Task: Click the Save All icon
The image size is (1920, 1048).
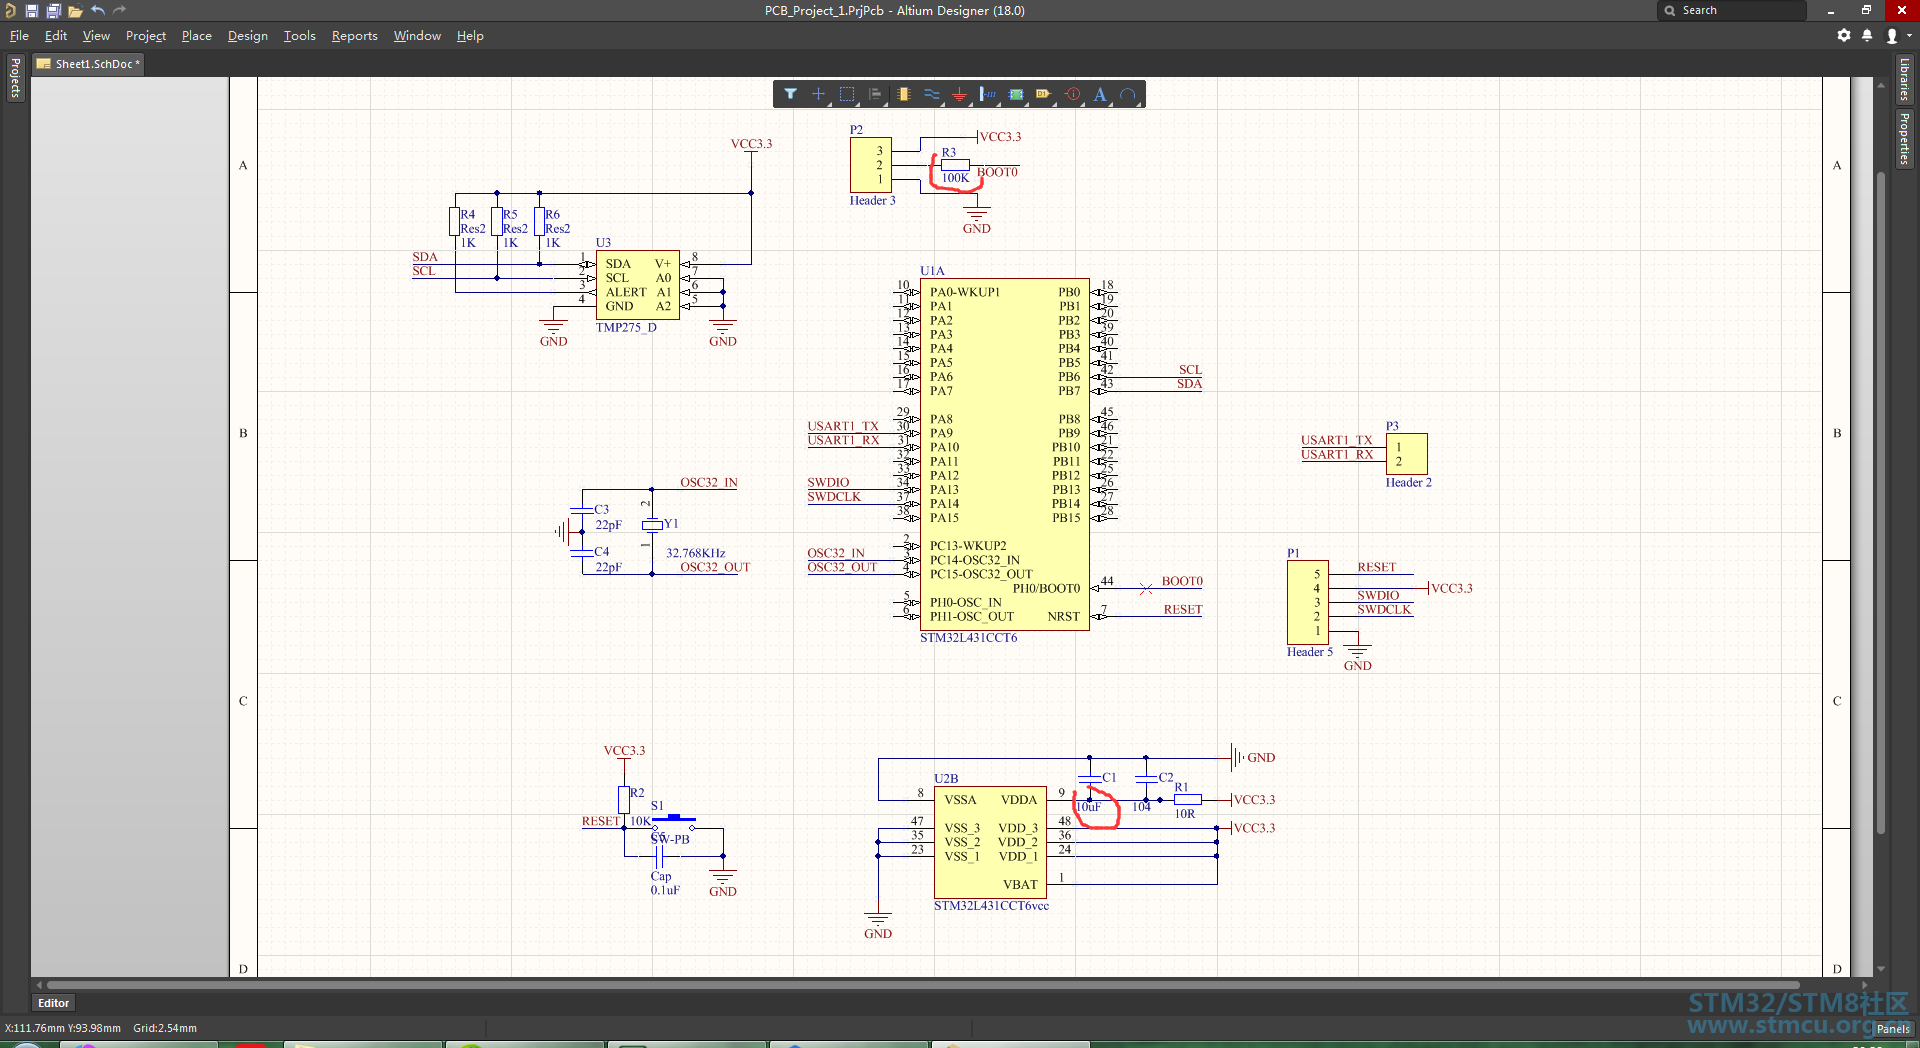Action: [x=53, y=11]
